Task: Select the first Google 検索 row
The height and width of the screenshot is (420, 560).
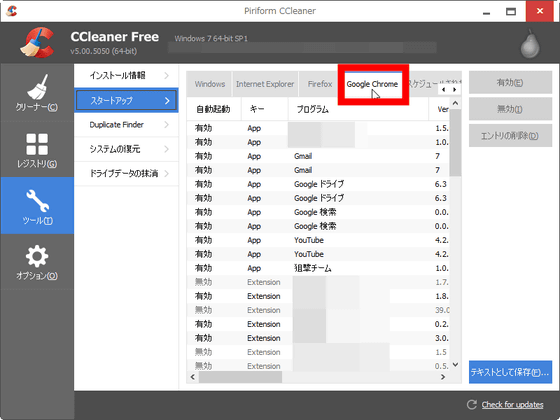Action: (x=318, y=212)
